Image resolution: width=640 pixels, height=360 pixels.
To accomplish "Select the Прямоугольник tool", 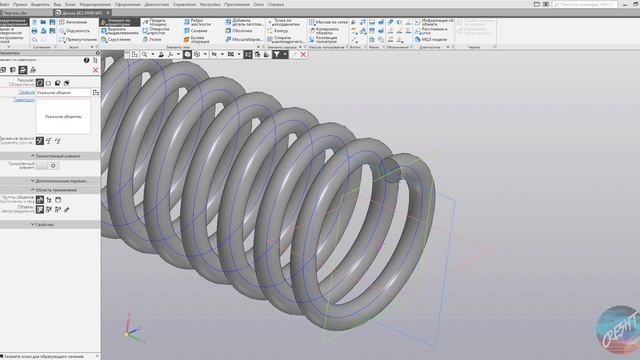I will (x=78, y=40).
